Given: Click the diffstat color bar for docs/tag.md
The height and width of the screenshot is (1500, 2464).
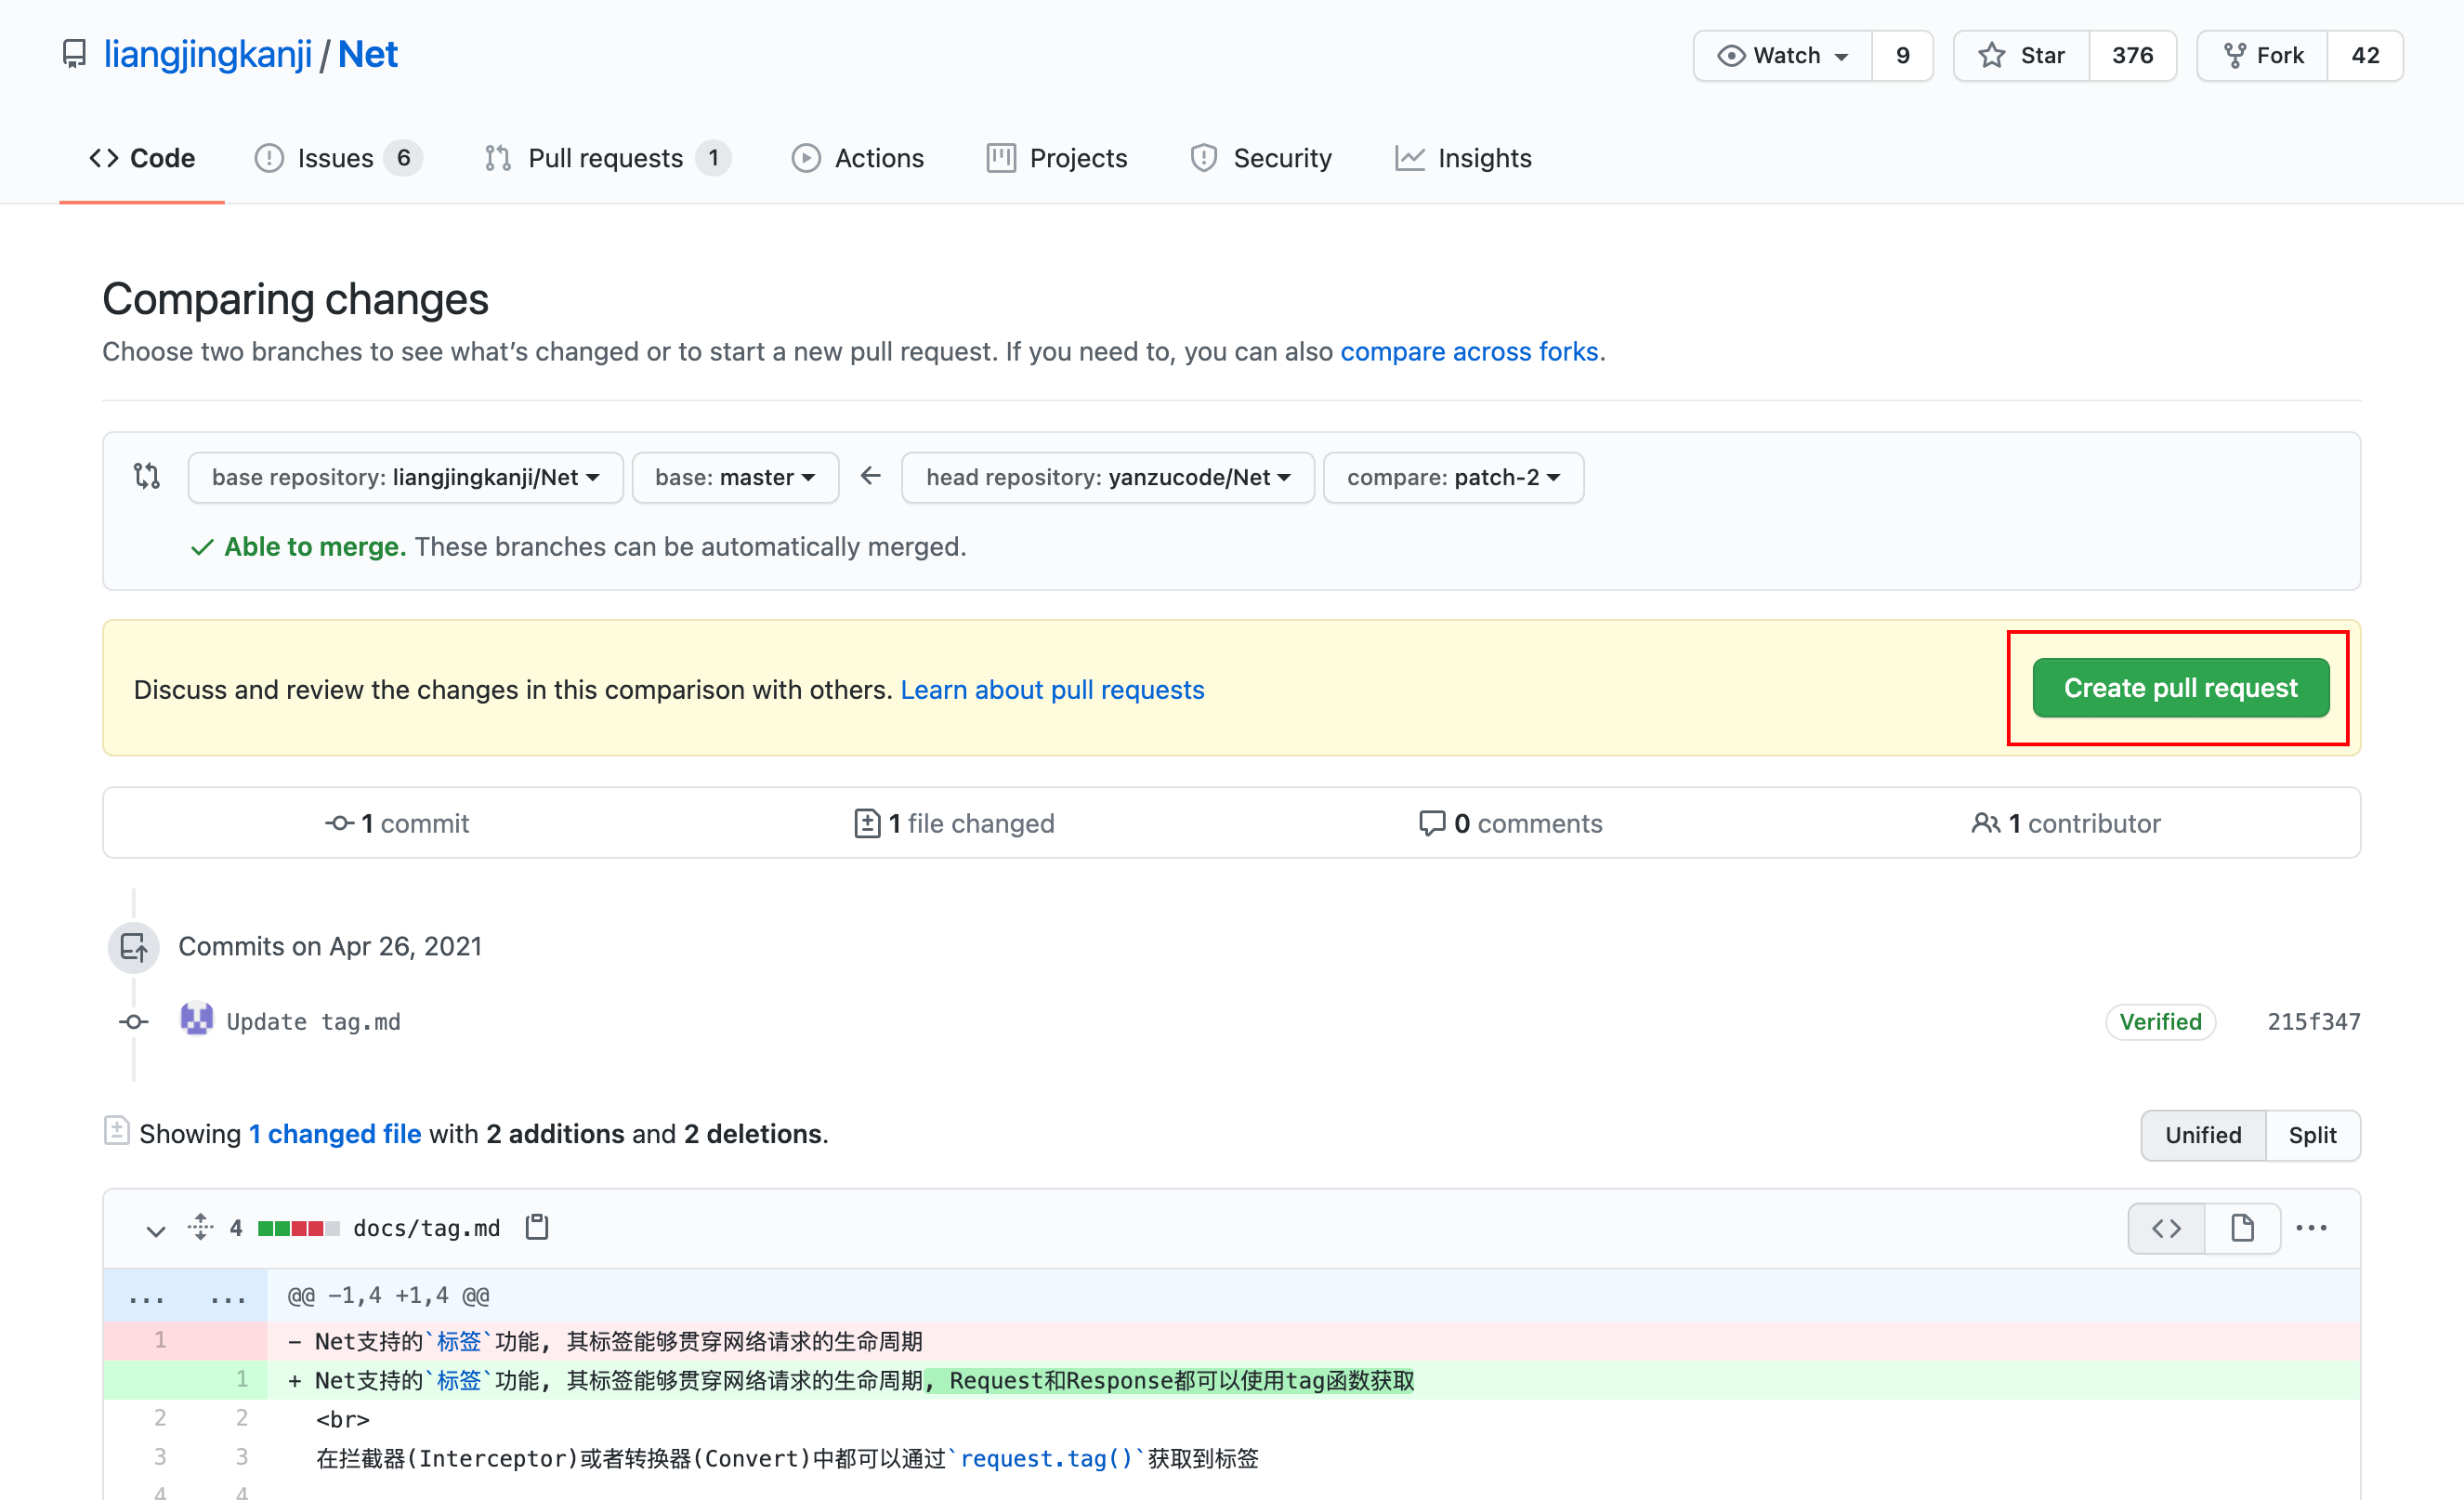Looking at the screenshot, I should [x=298, y=1228].
